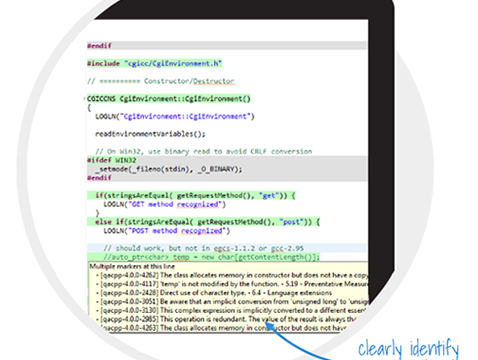Click "Multiple markers at this line" tooltip header
The image size is (478, 360).
[x=132, y=266]
